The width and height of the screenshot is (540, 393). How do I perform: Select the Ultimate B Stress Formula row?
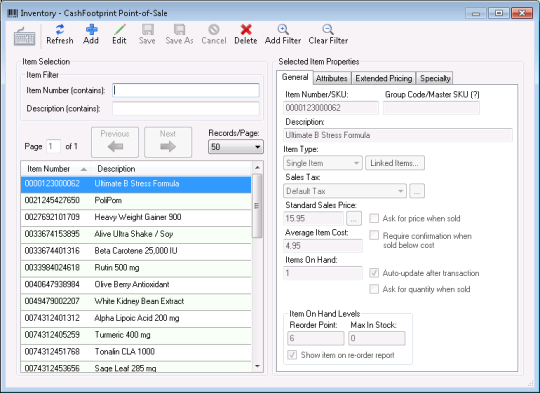point(136,184)
